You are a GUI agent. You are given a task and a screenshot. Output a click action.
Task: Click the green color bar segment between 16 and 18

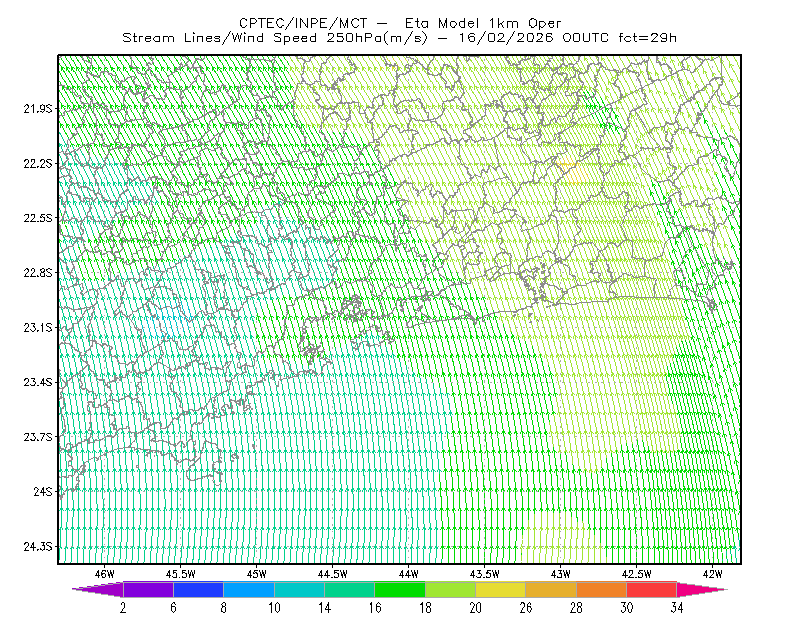point(400,589)
